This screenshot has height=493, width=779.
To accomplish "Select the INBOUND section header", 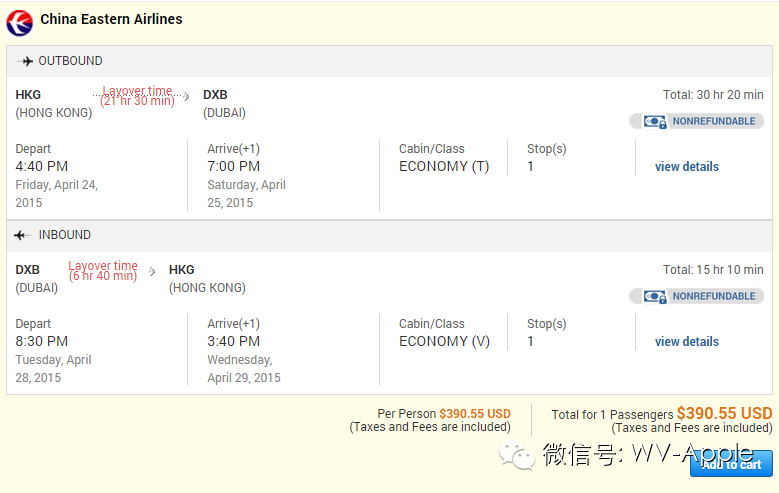I will tap(64, 236).
